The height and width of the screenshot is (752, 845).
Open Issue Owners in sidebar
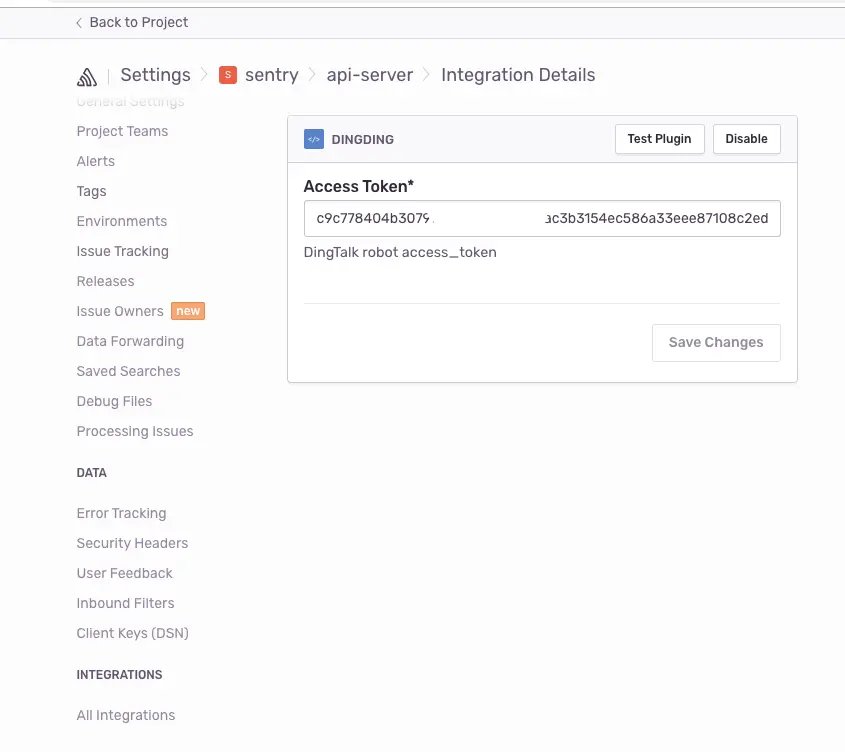click(120, 312)
